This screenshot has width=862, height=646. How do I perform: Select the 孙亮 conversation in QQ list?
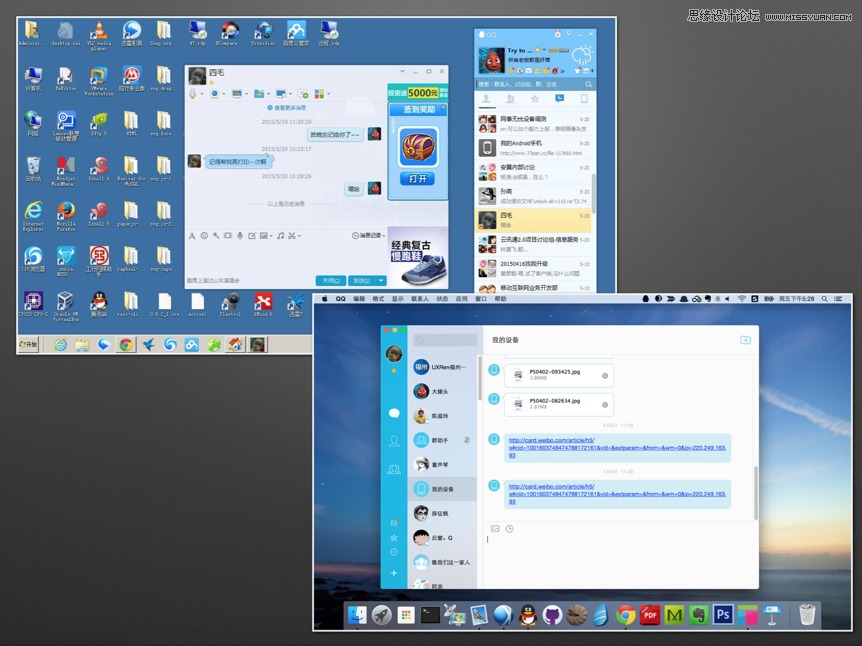coord(533,196)
